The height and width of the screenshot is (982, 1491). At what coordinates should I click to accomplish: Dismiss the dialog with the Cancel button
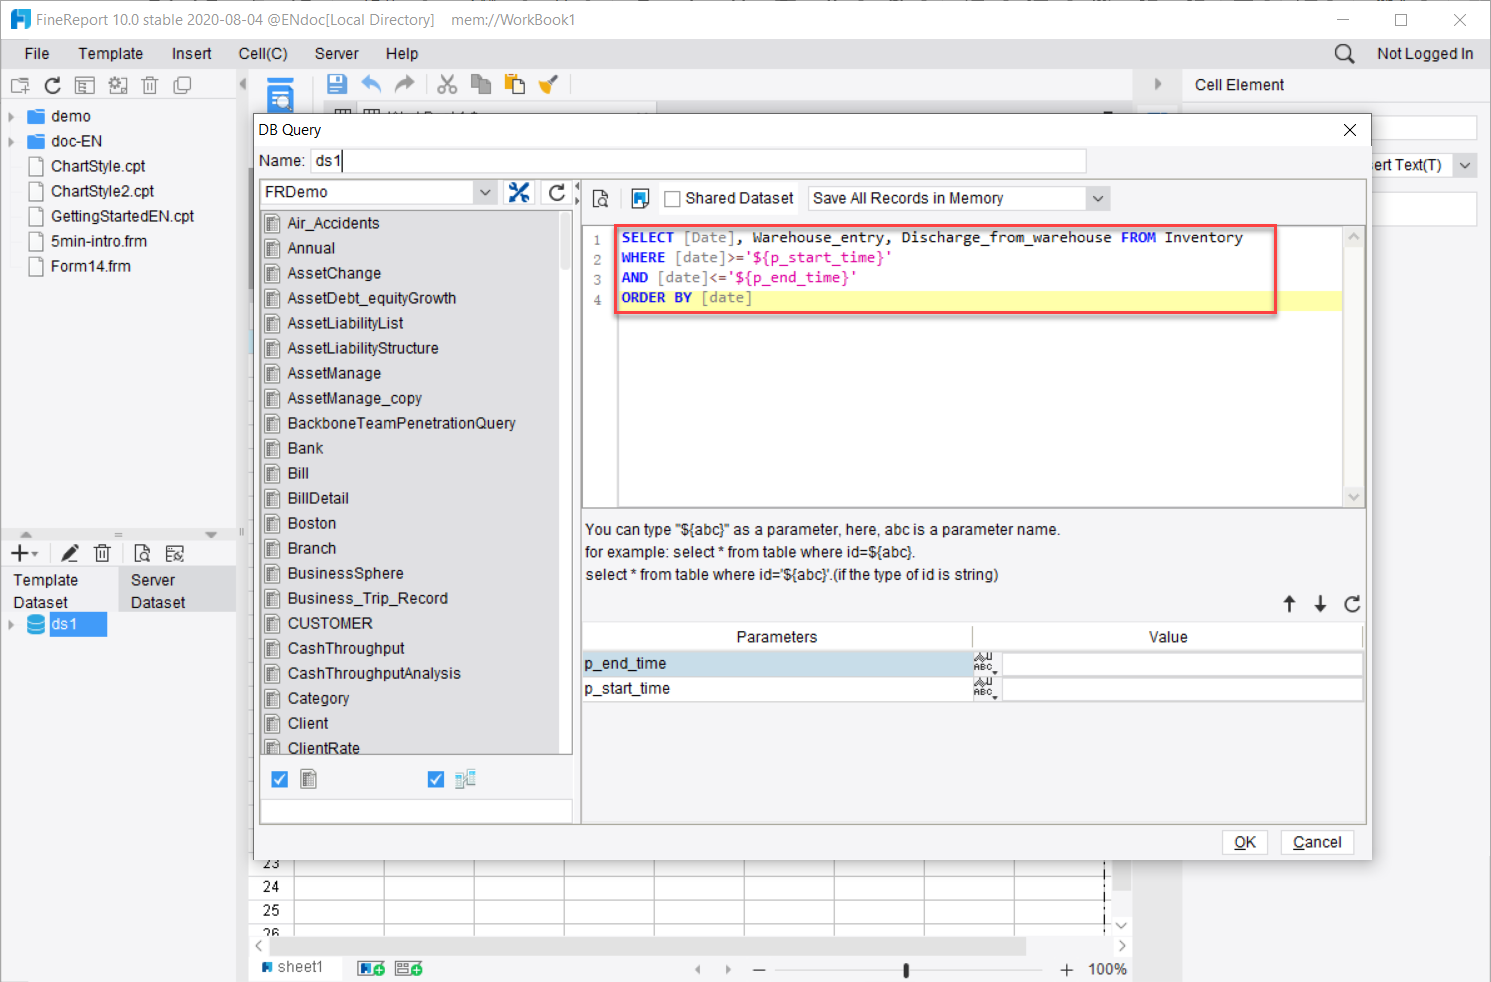[x=1317, y=842]
